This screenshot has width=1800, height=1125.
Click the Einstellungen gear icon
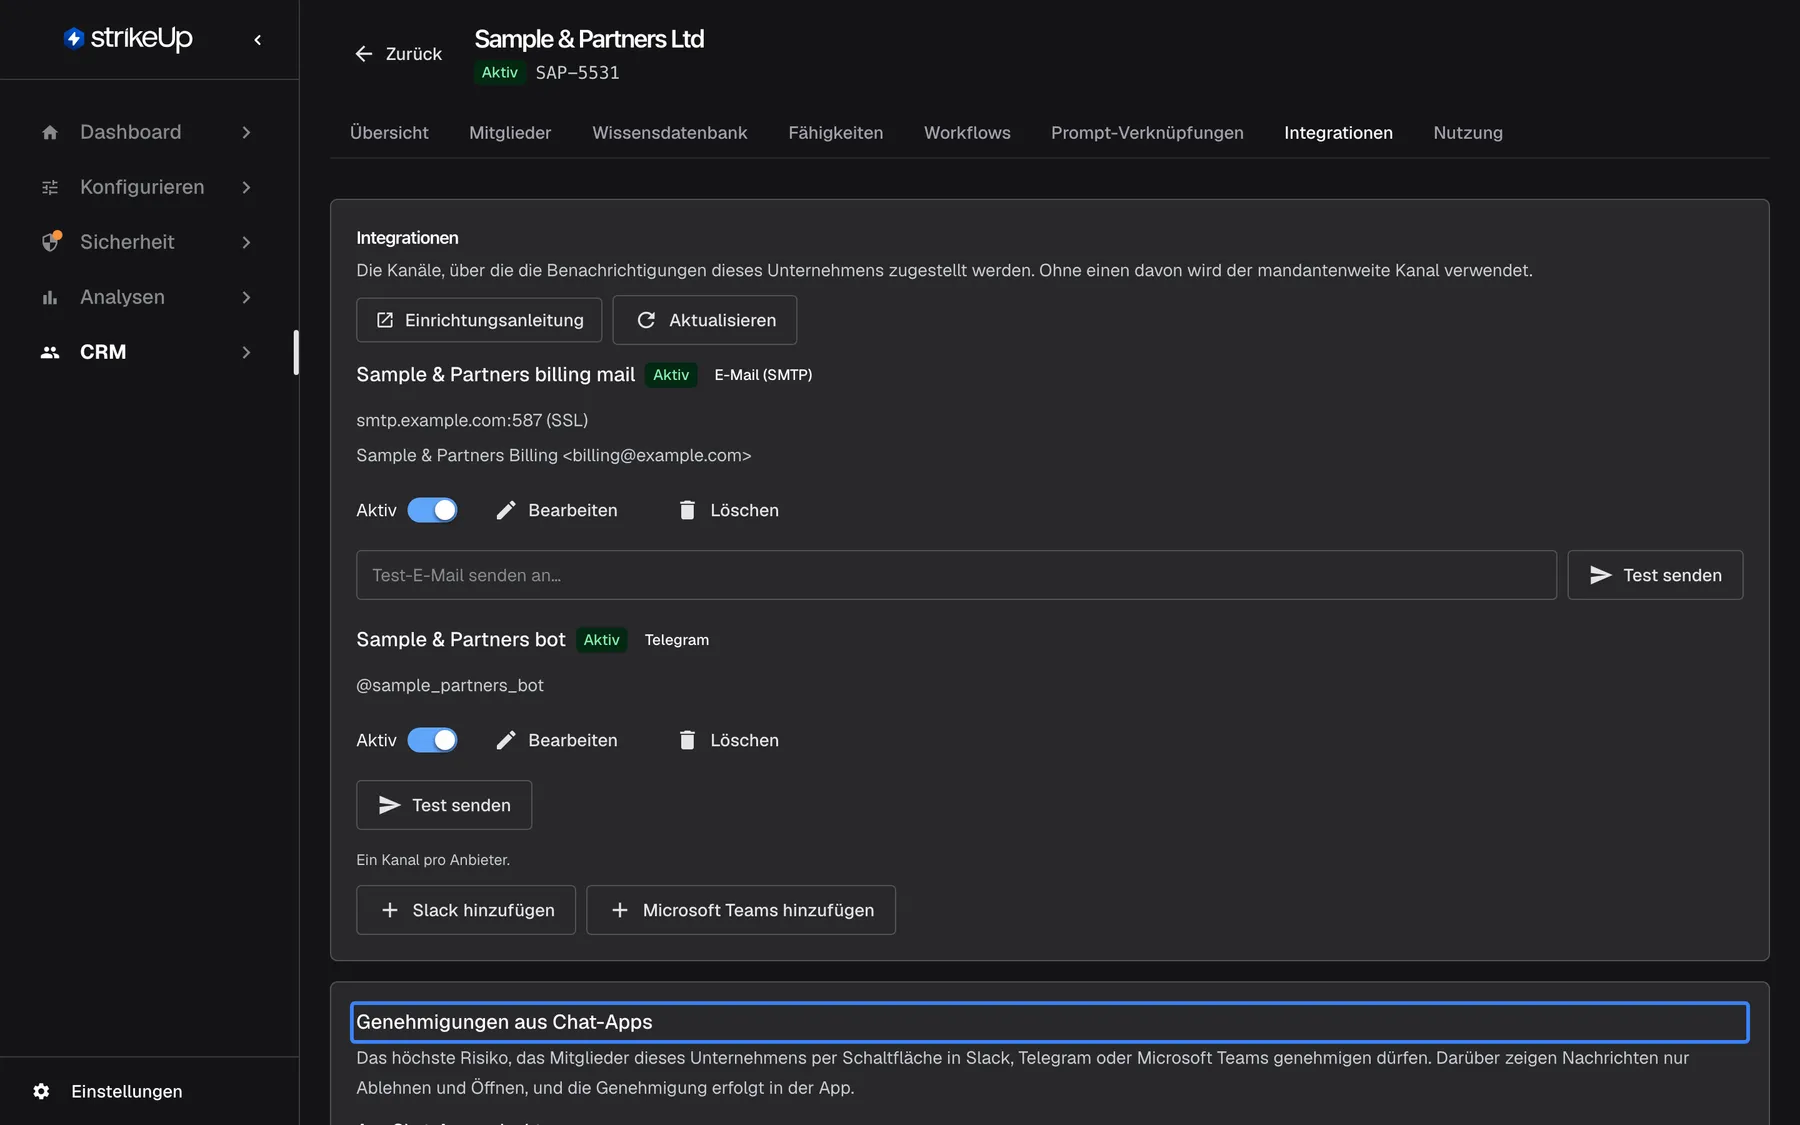[x=41, y=1091]
